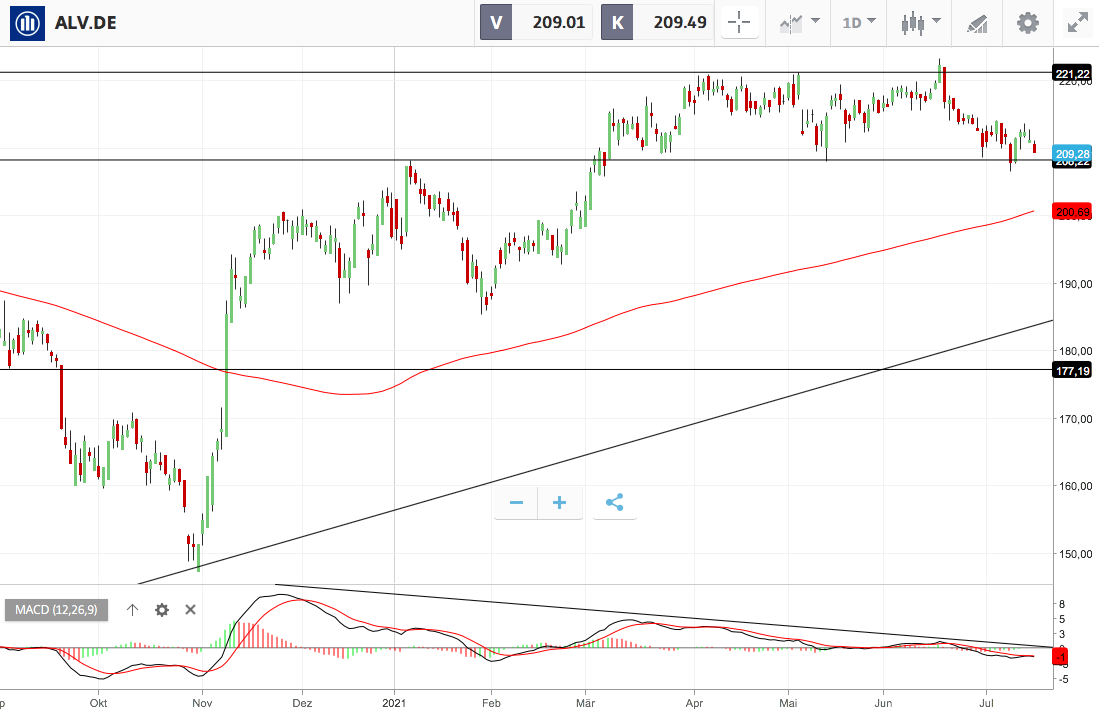Viewport: 1099px width, 711px height.
Task: Click the Apr label on time axis
Action: (695, 703)
